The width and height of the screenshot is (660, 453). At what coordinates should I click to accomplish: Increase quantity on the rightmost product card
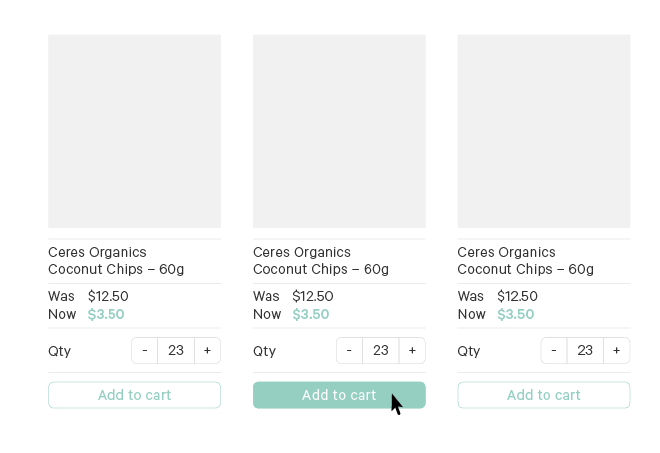616,351
